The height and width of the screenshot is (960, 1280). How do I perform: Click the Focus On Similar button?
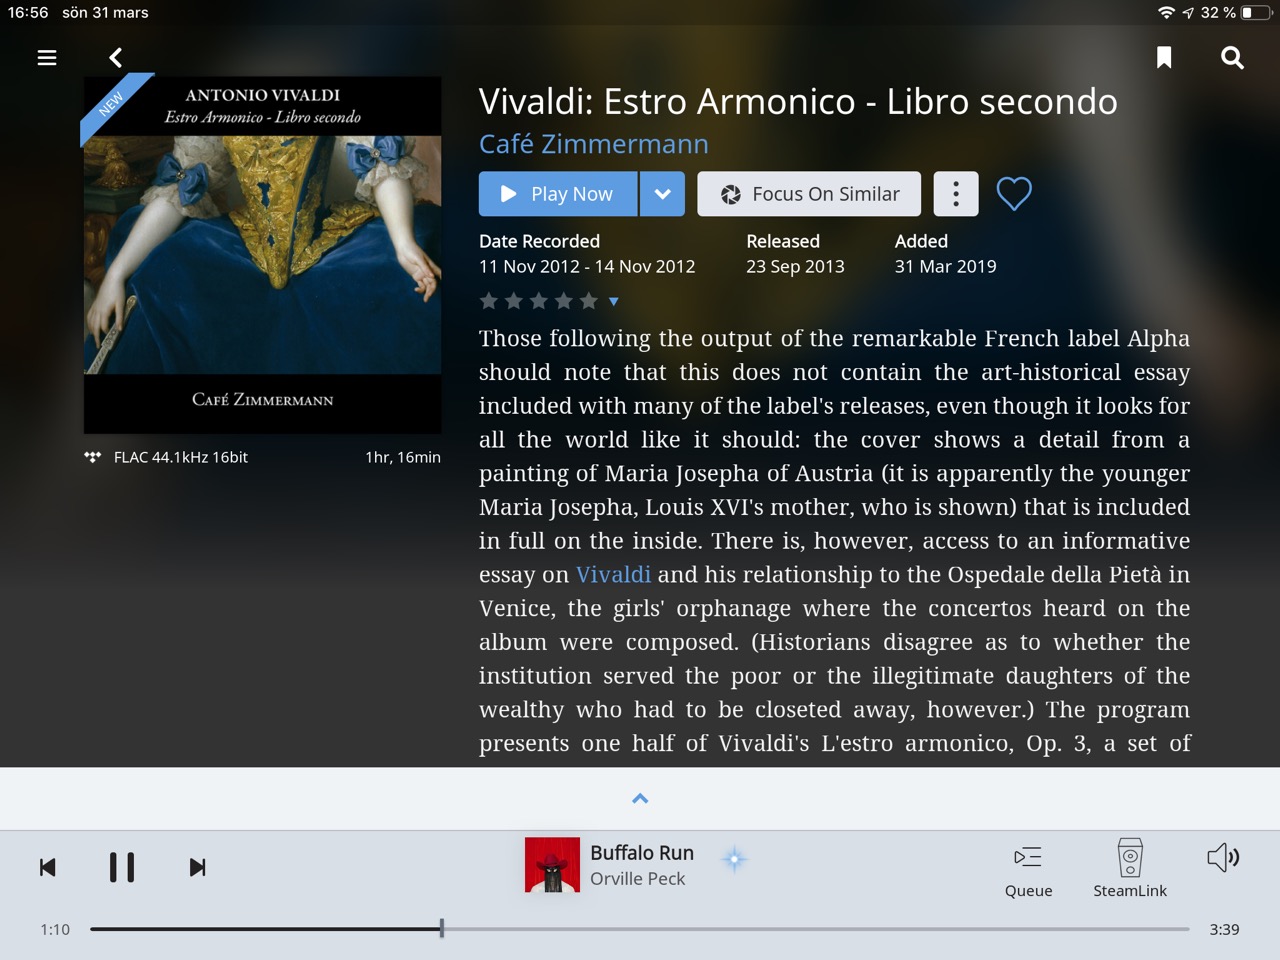(809, 194)
